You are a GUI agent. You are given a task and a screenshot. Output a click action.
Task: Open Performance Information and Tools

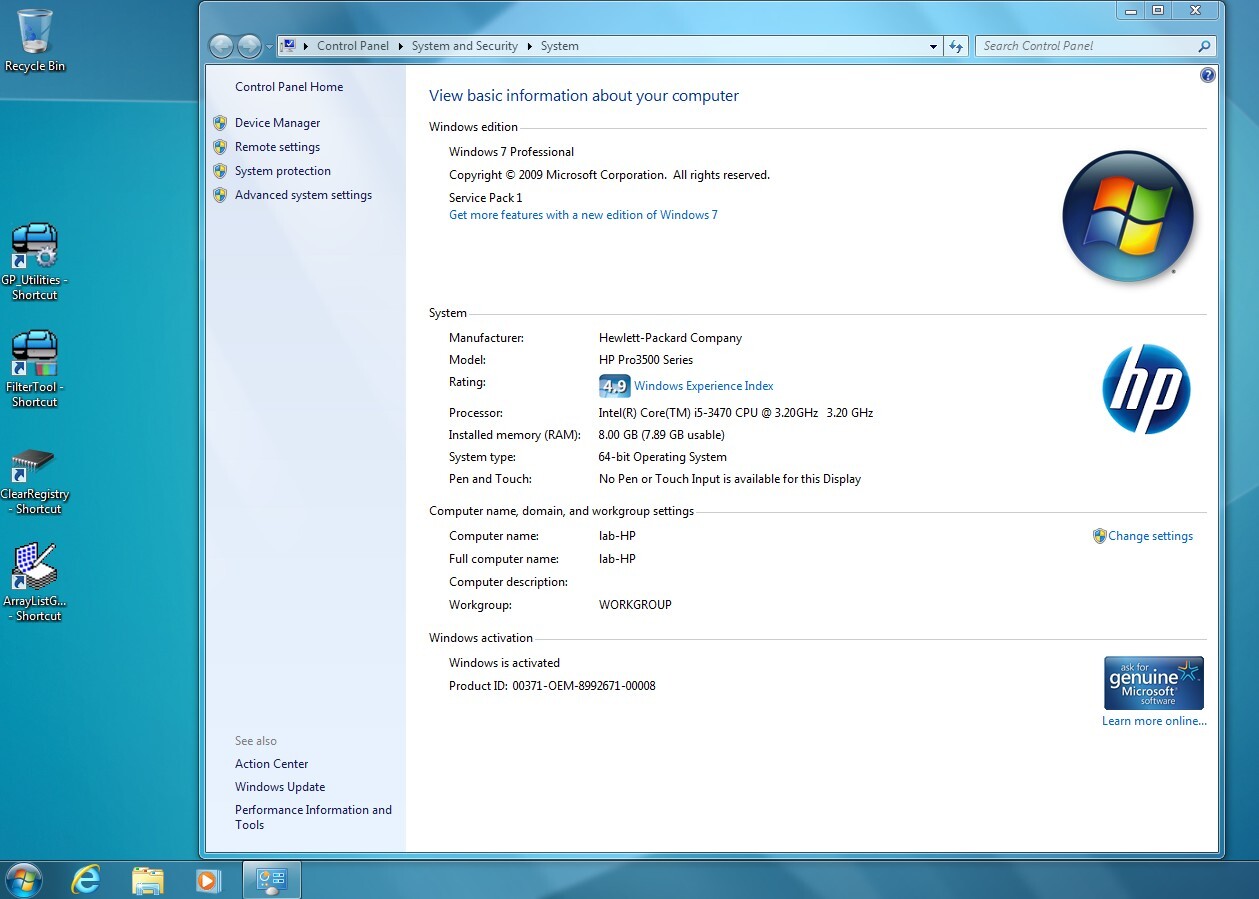313,817
